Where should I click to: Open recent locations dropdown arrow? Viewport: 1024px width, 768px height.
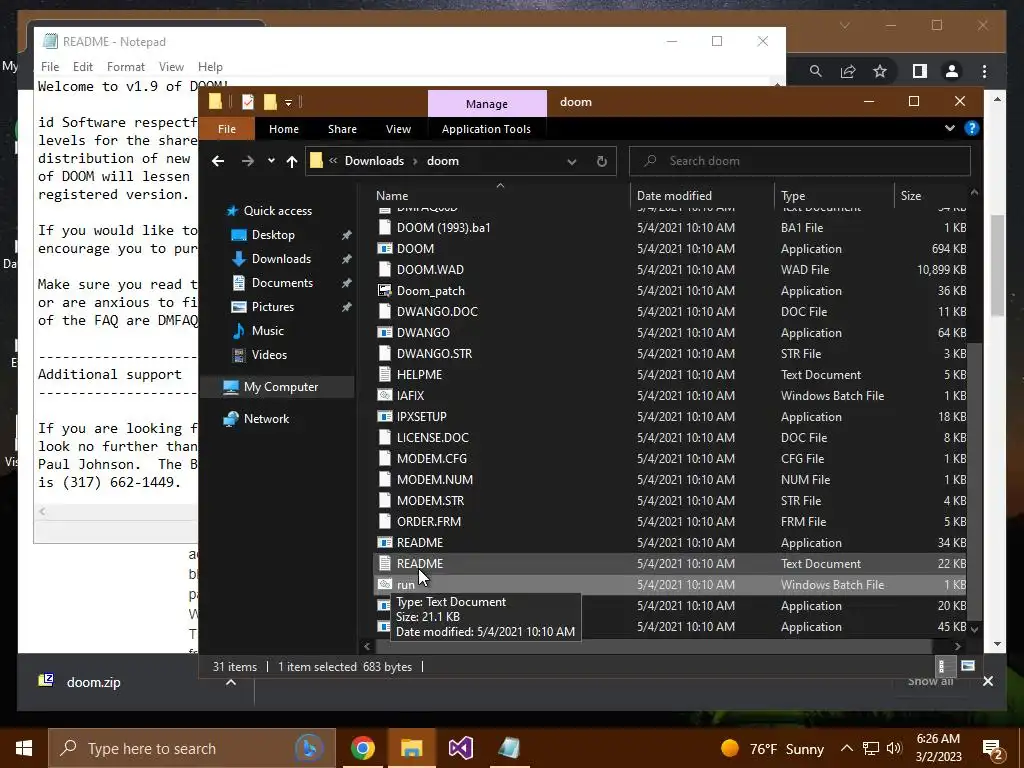click(271, 161)
